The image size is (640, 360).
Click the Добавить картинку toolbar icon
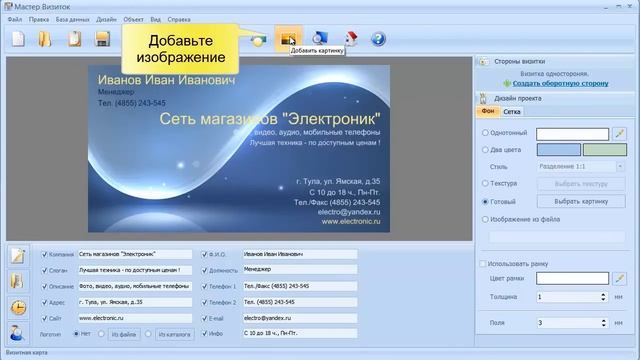click(x=288, y=39)
